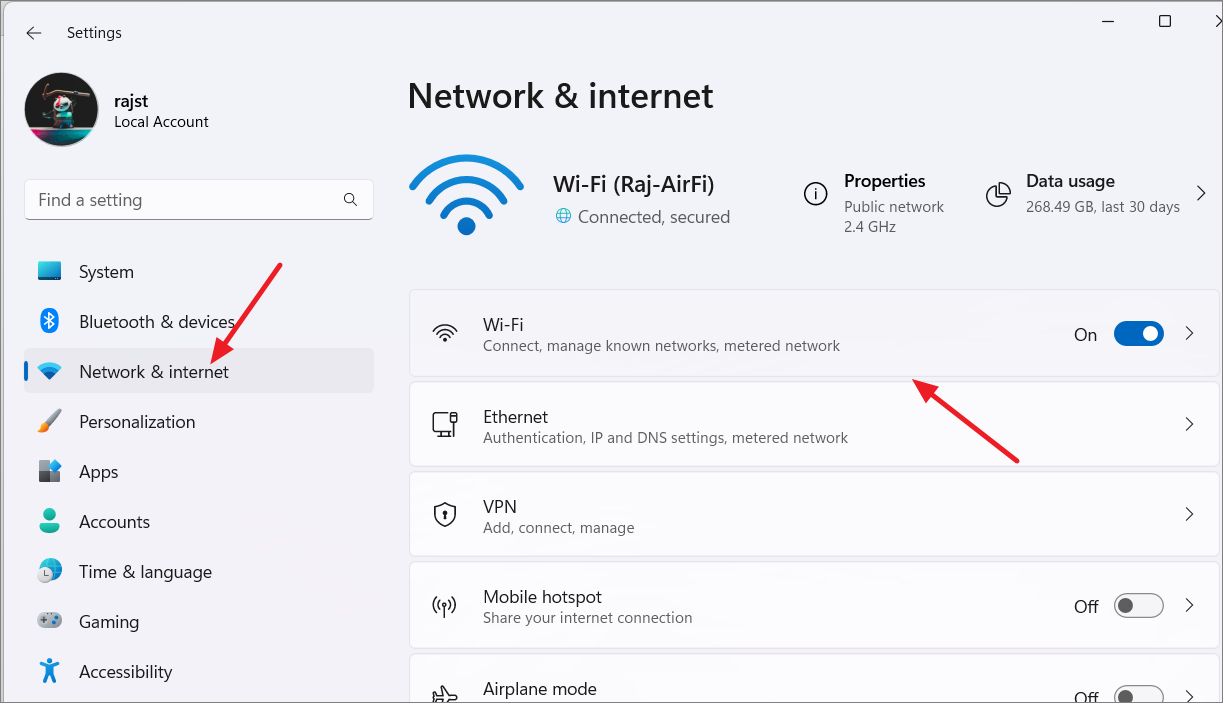This screenshot has width=1223, height=703.
Task: Click the VPN shield icon
Action: [445, 515]
